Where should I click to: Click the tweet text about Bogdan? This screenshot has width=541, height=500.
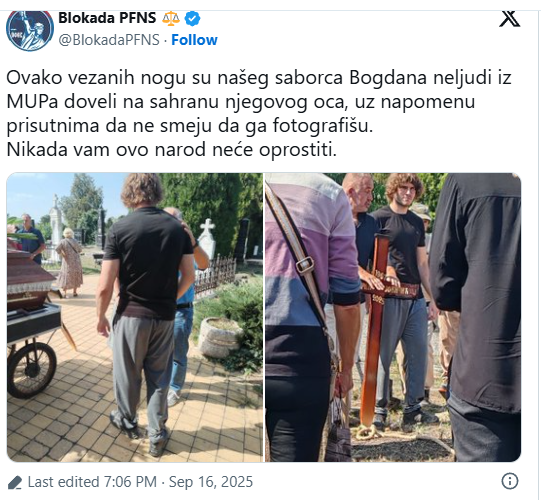click(x=259, y=113)
